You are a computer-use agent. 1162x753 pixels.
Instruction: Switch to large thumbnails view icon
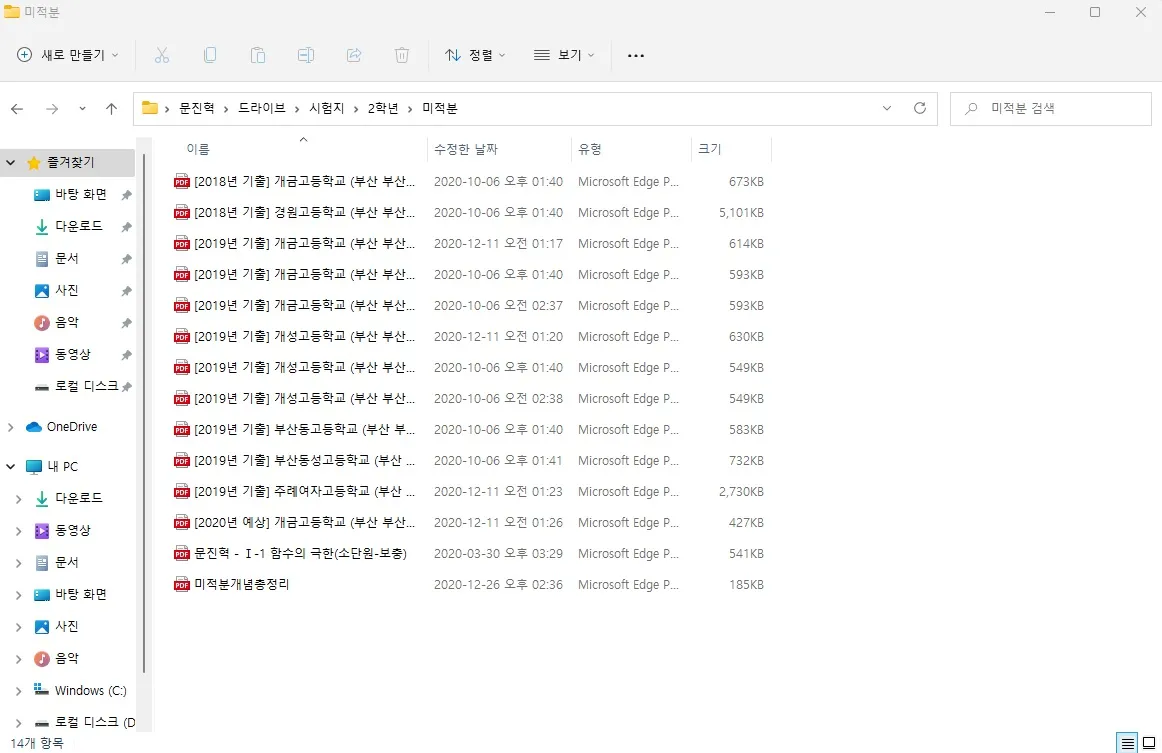pyautogui.click(x=1149, y=743)
